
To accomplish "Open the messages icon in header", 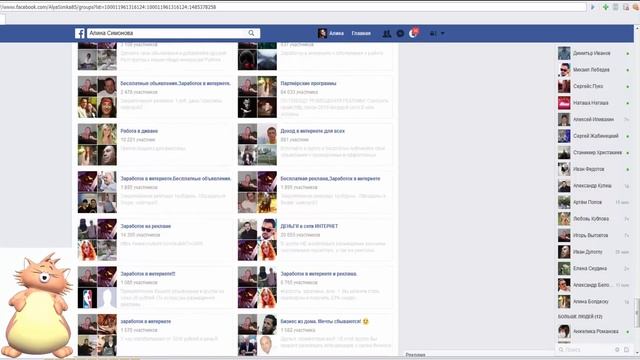I will pos(400,33).
